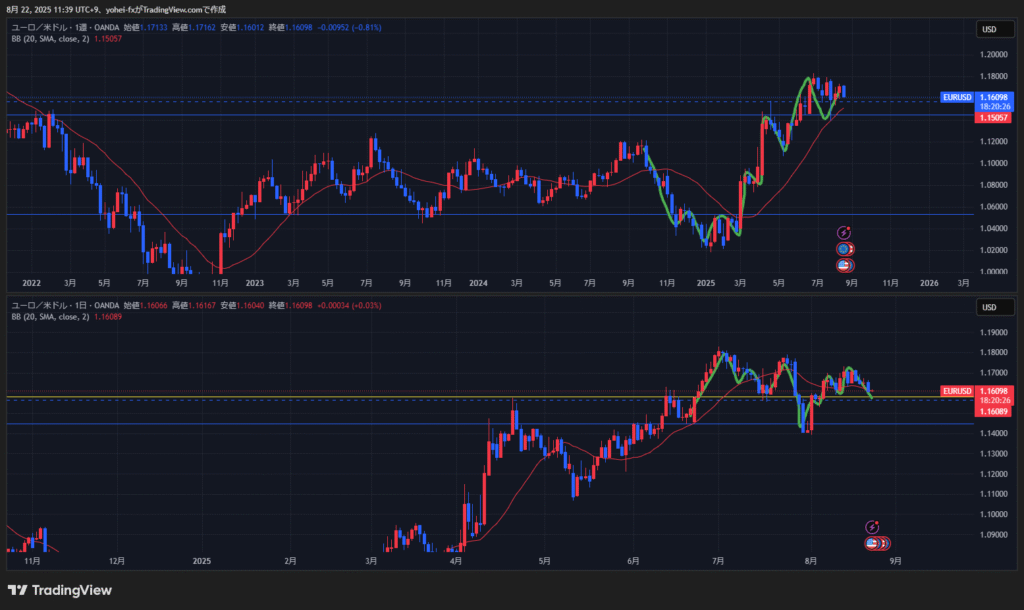Click the 1.11000 level on the daily price axis
1024x610 pixels.
pos(993,494)
